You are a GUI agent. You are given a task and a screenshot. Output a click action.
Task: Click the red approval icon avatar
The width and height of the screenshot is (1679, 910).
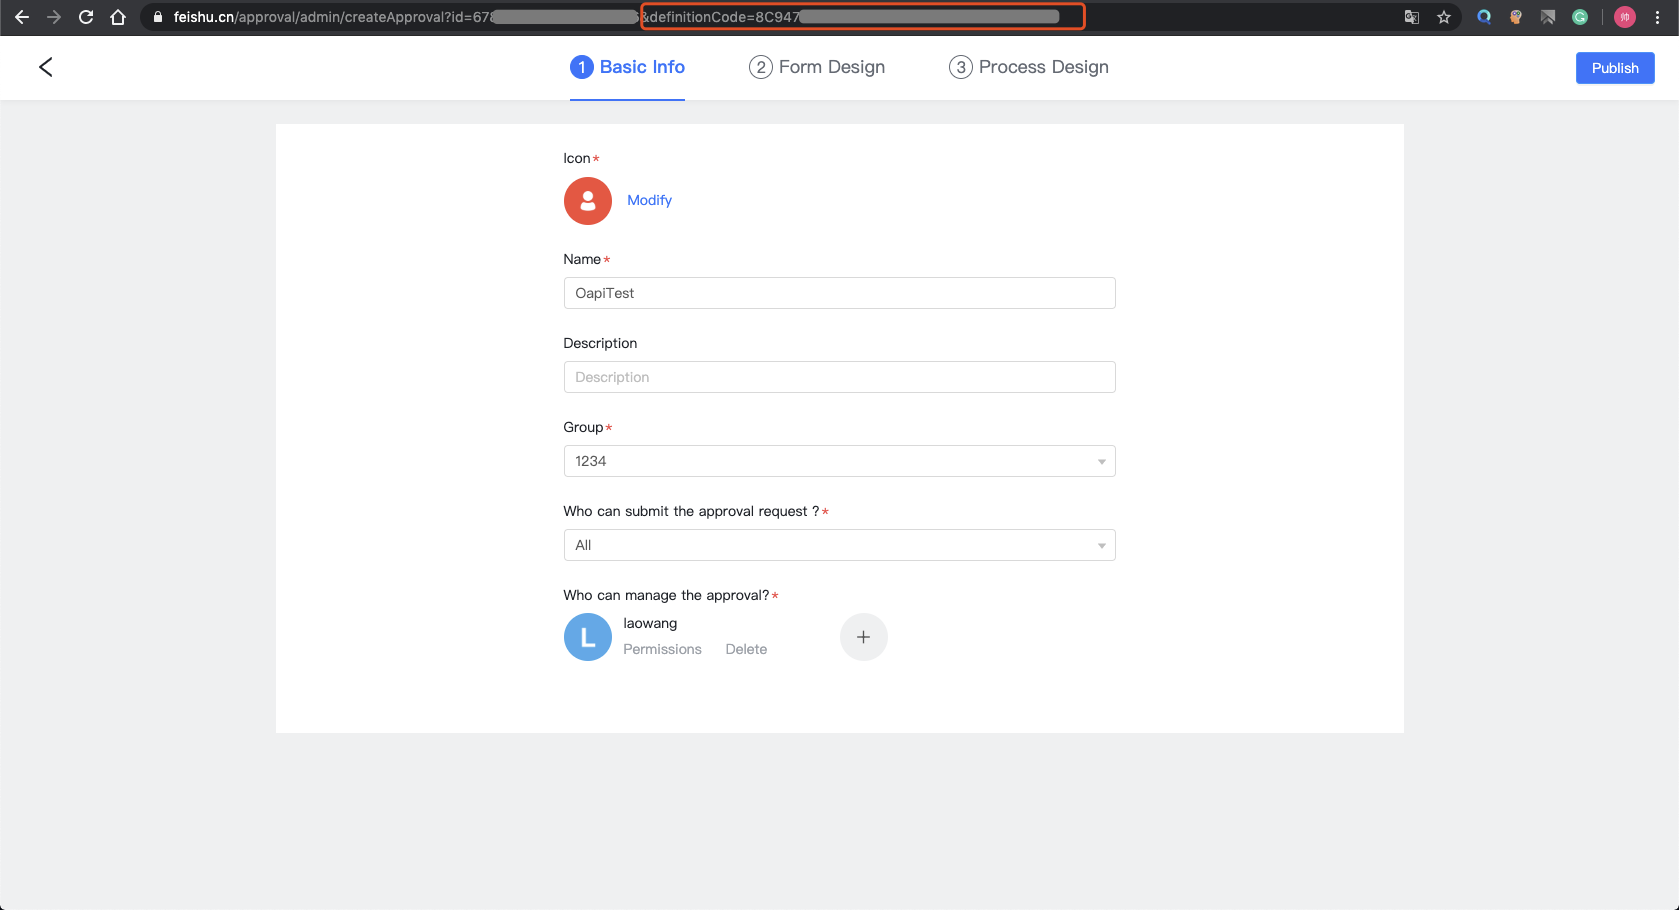pos(587,201)
